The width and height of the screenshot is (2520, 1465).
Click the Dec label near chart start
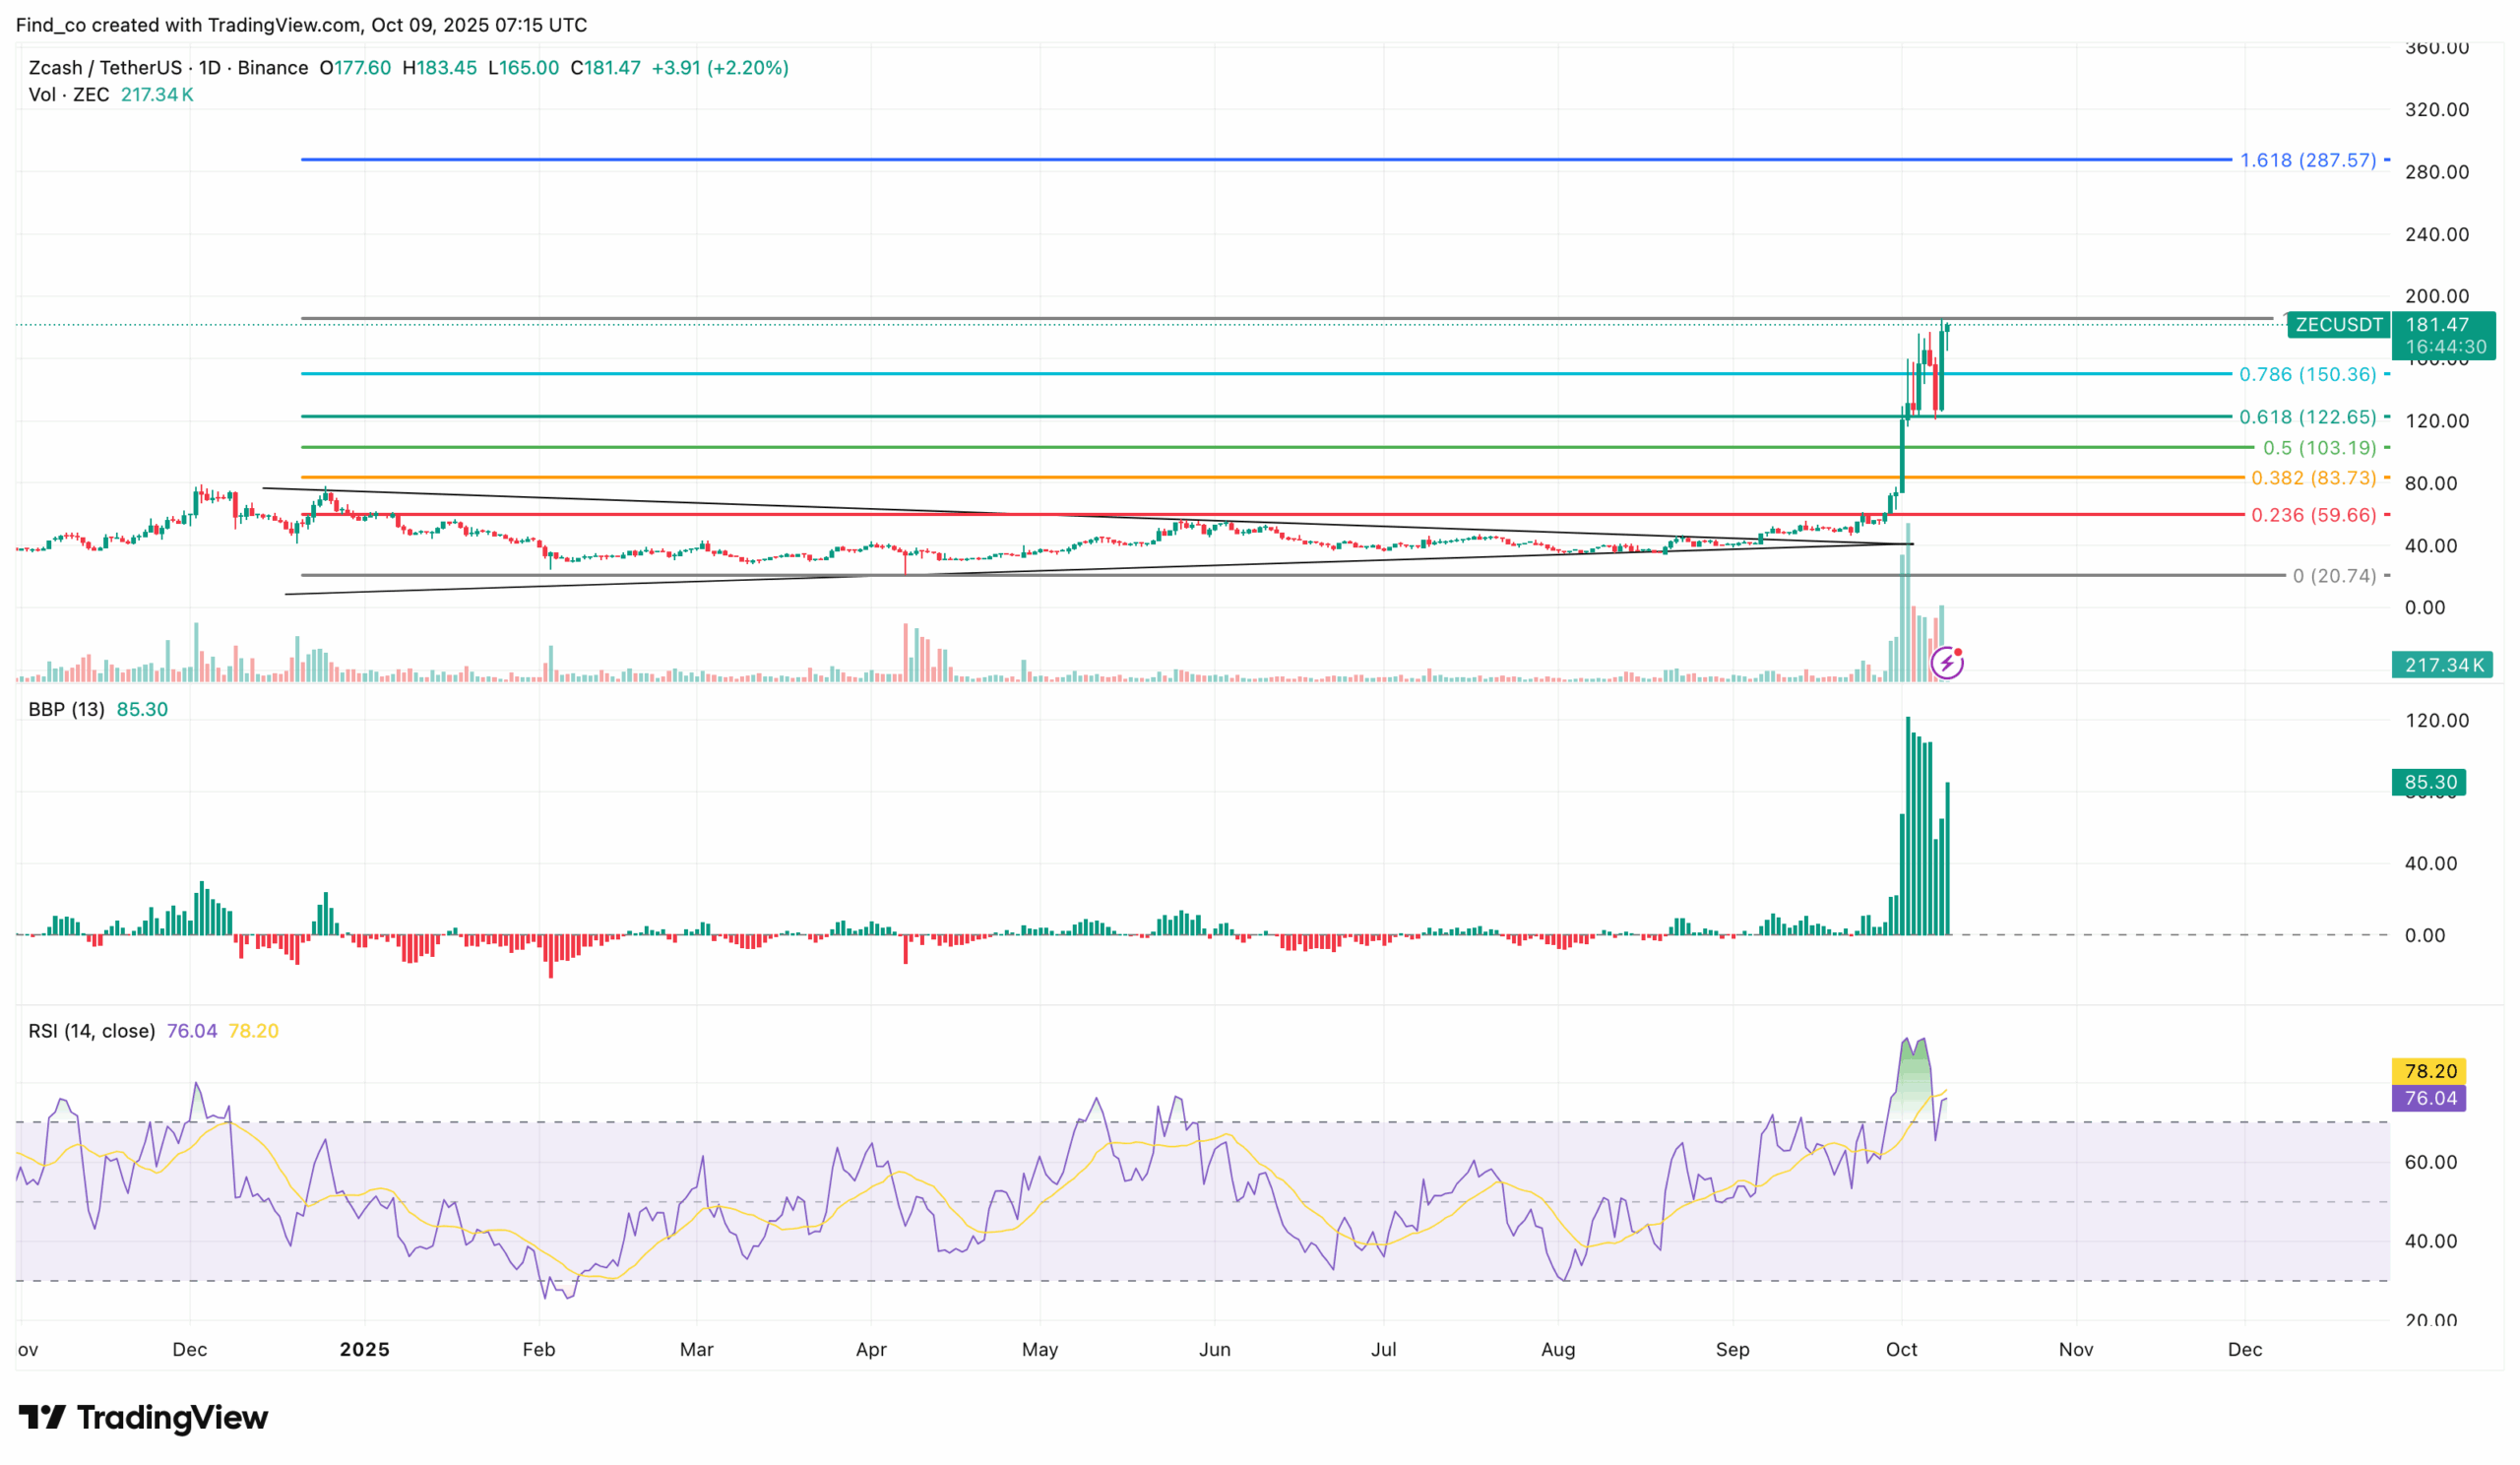tap(190, 1349)
